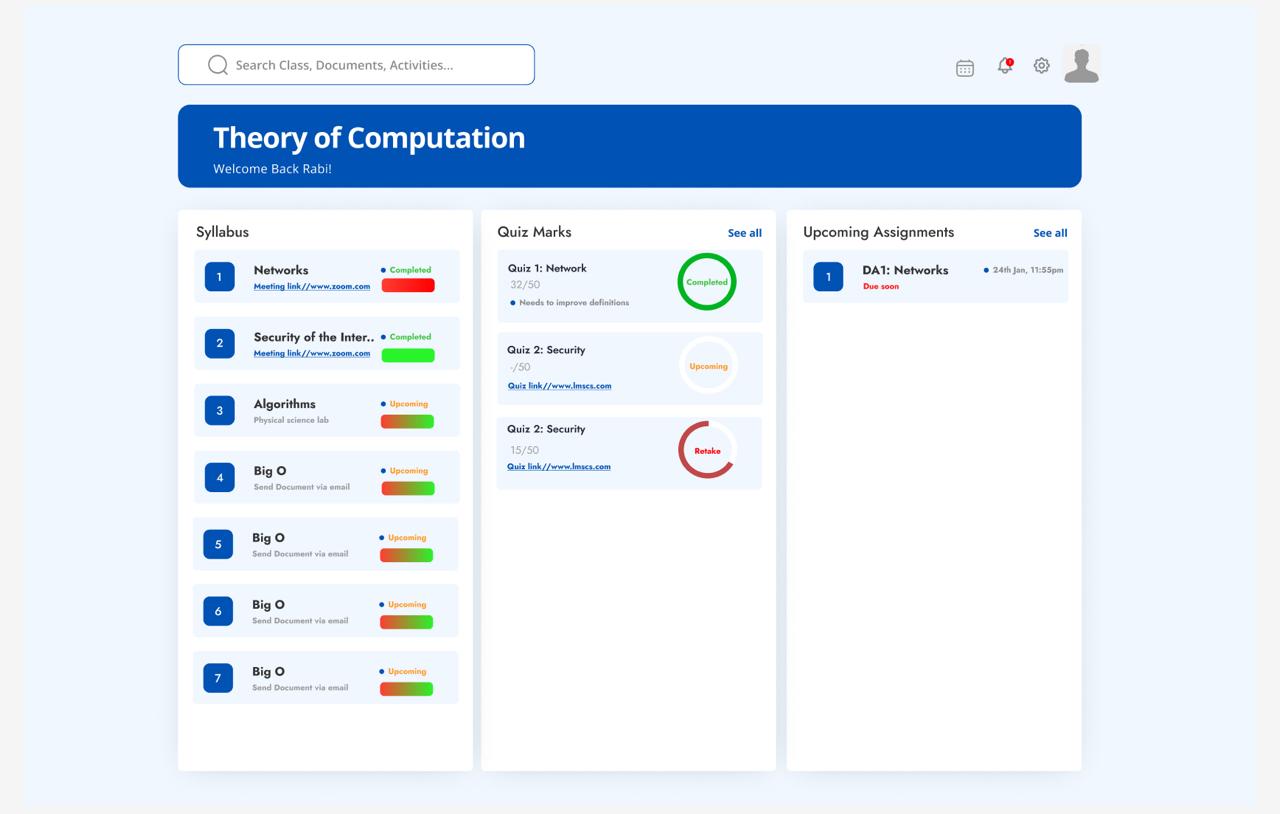Click Welcome Back Rabi! text

pyautogui.click(x=272, y=169)
